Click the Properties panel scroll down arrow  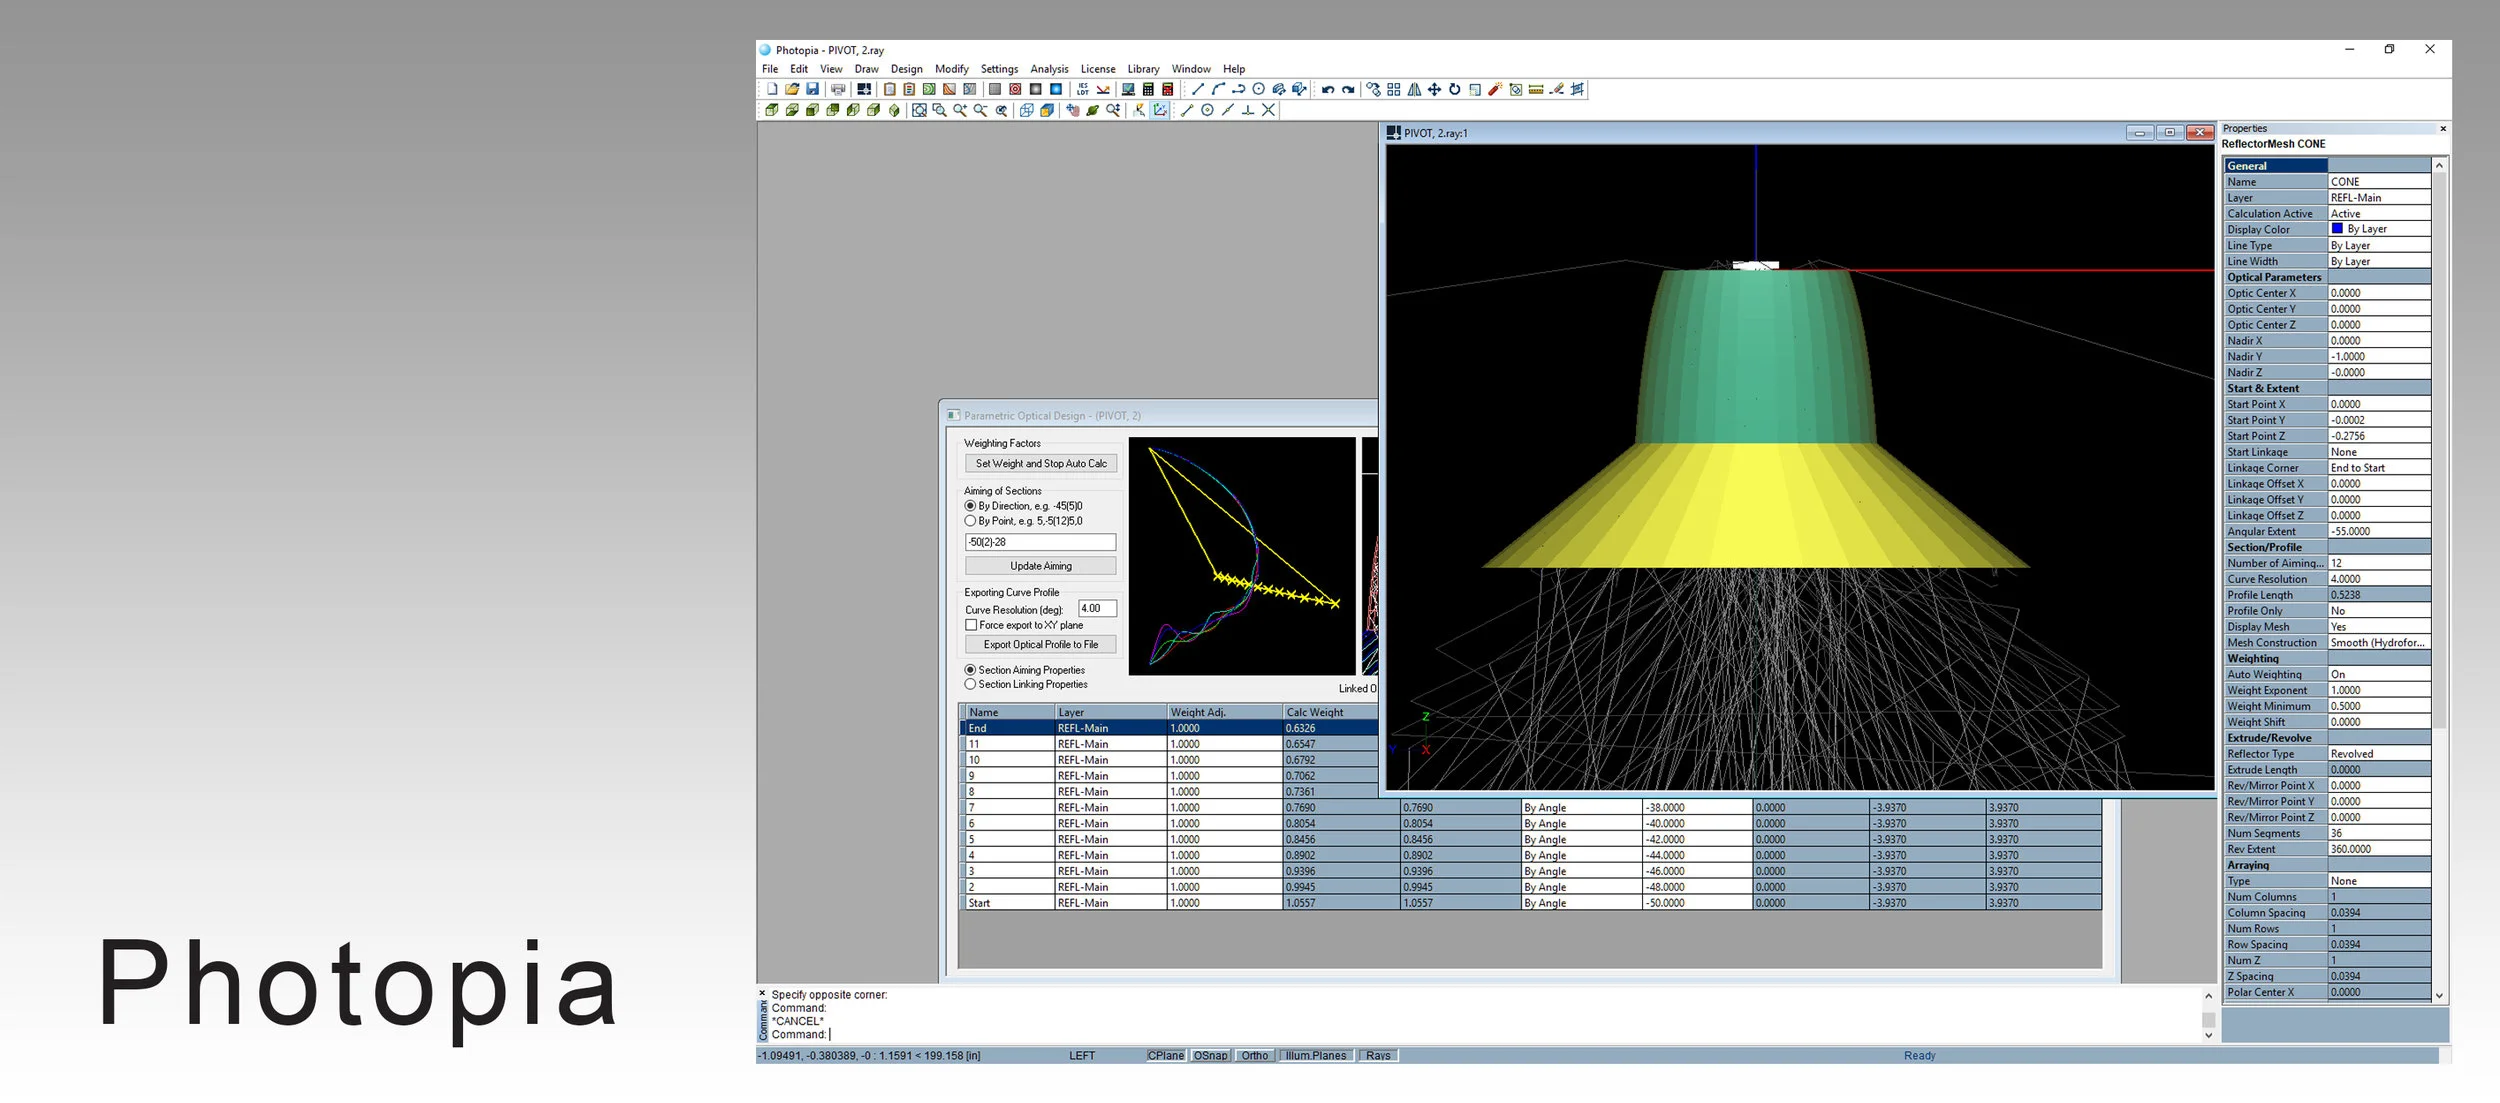tap(2439, 996)
